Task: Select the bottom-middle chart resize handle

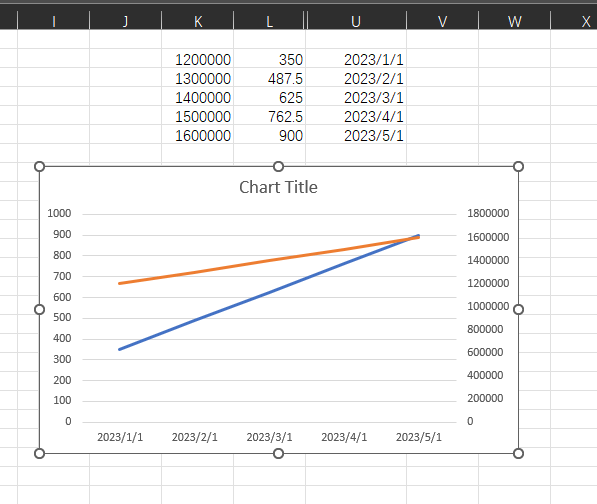Action: pos(279,453)
